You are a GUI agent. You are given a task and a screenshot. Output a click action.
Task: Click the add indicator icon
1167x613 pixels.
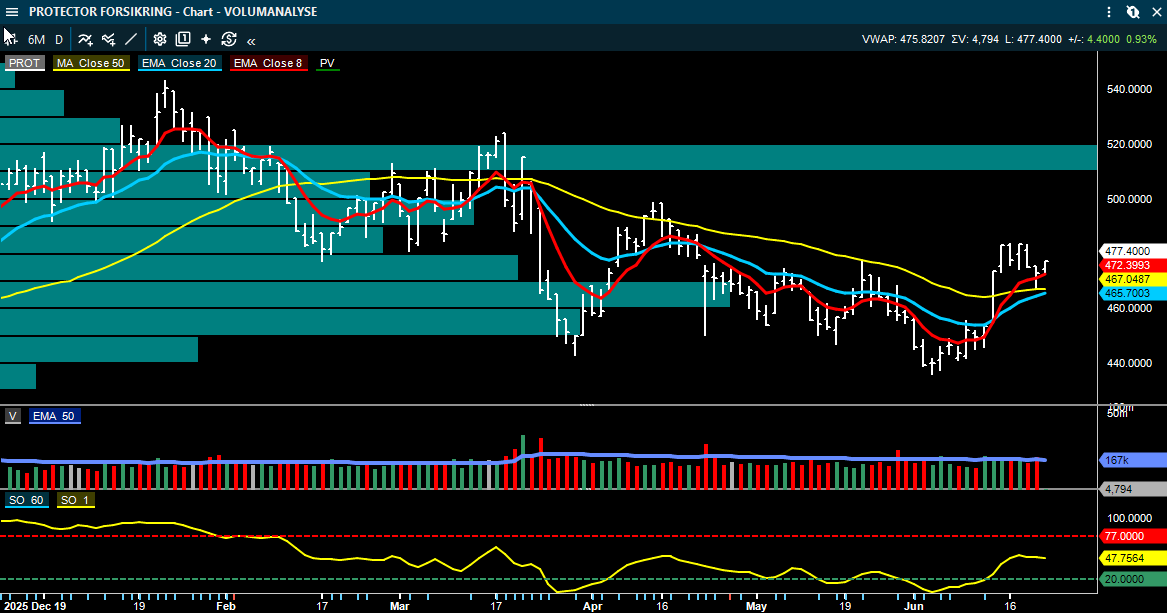86,39
